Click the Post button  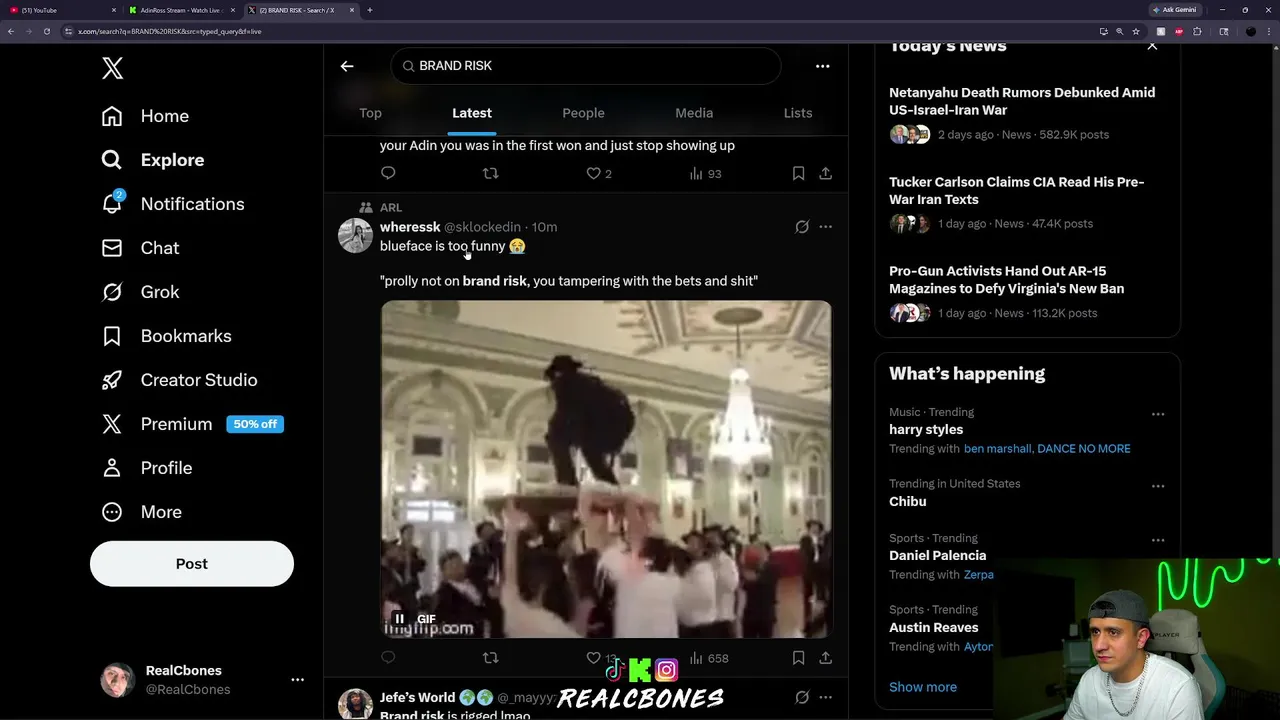(x=192, y=564)
